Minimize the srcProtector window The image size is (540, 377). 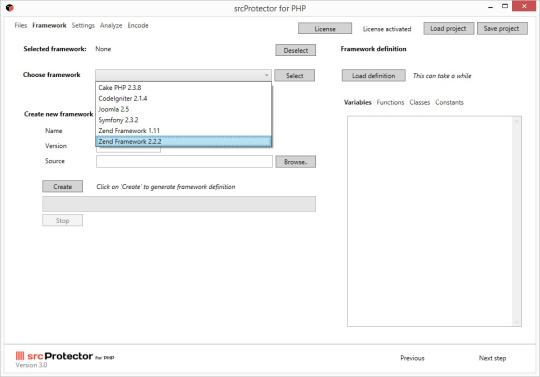(x=490, y=7)
